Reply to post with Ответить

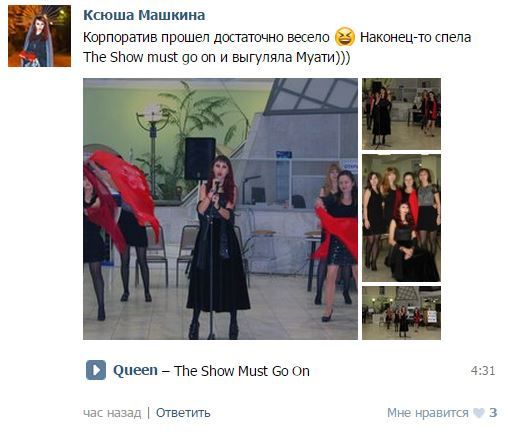(x=183, y=413)
